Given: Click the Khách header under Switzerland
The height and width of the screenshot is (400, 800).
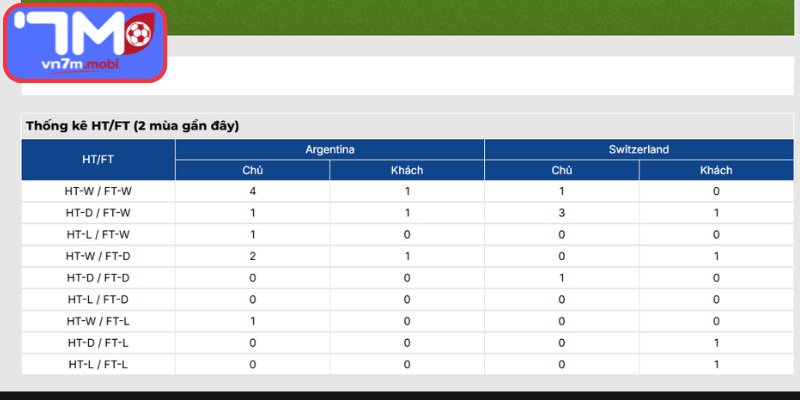Looking at the screenshot, I should pyautogui.click(x=716, y=170).
